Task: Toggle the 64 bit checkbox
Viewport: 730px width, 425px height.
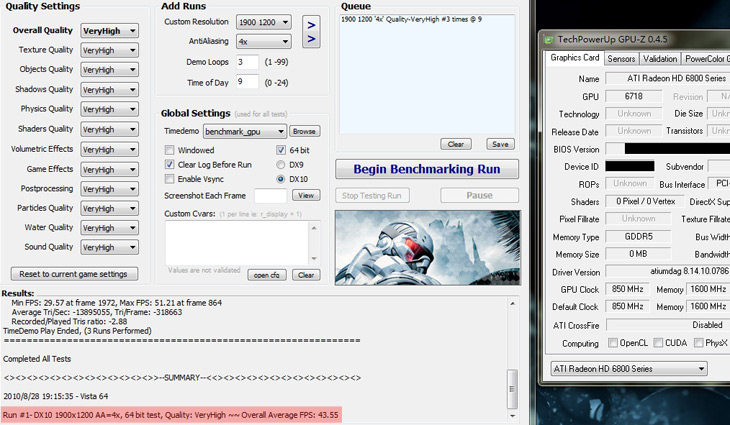Action: tap(281, 150)
